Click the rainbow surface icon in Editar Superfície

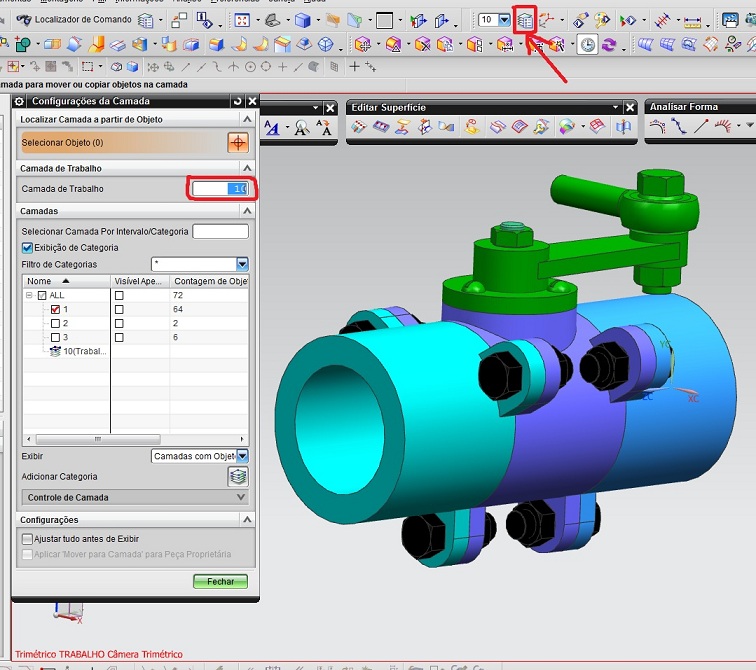tap(567, 127)
